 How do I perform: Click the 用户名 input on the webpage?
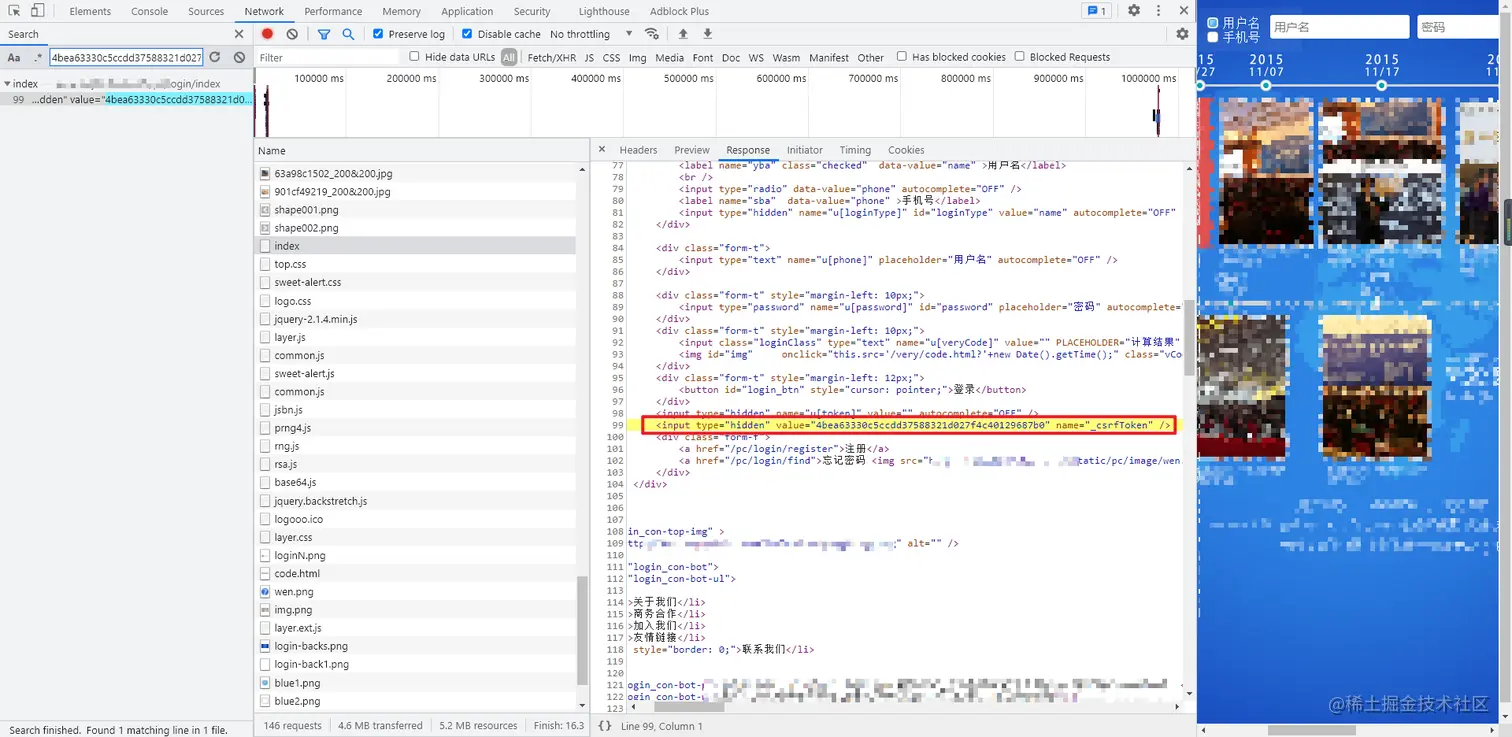(1339, 27)
